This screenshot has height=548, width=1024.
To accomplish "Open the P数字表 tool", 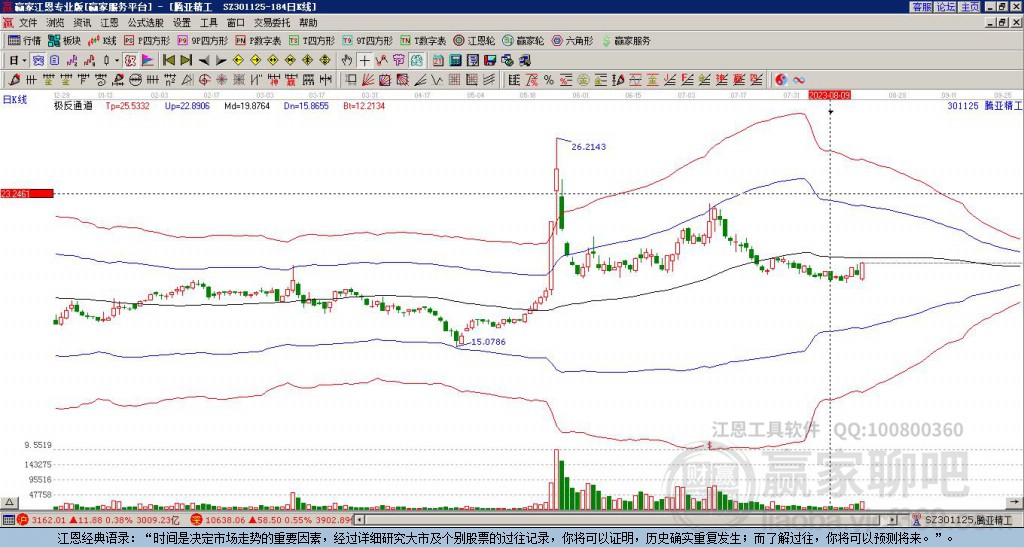I will (x=258, y=40).
